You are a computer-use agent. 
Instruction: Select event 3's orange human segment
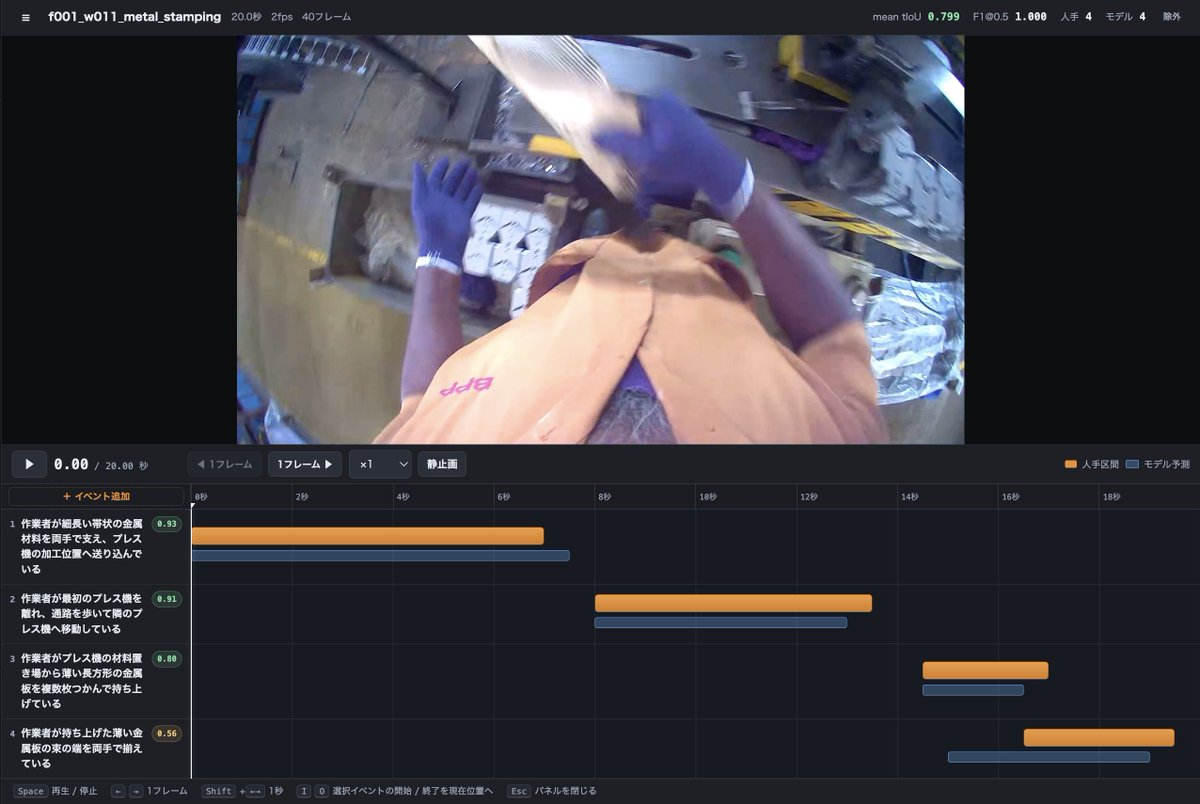click(985, 670)
